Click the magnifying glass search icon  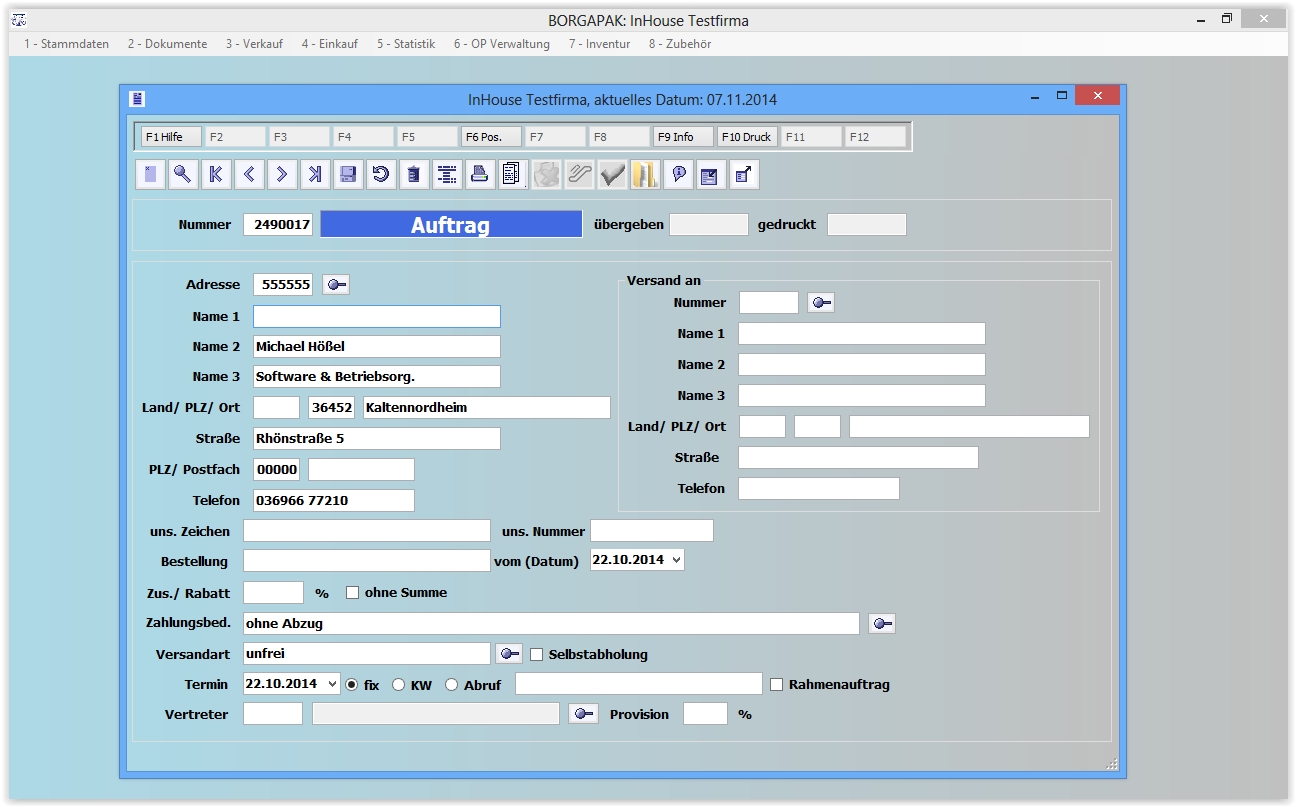183,175
